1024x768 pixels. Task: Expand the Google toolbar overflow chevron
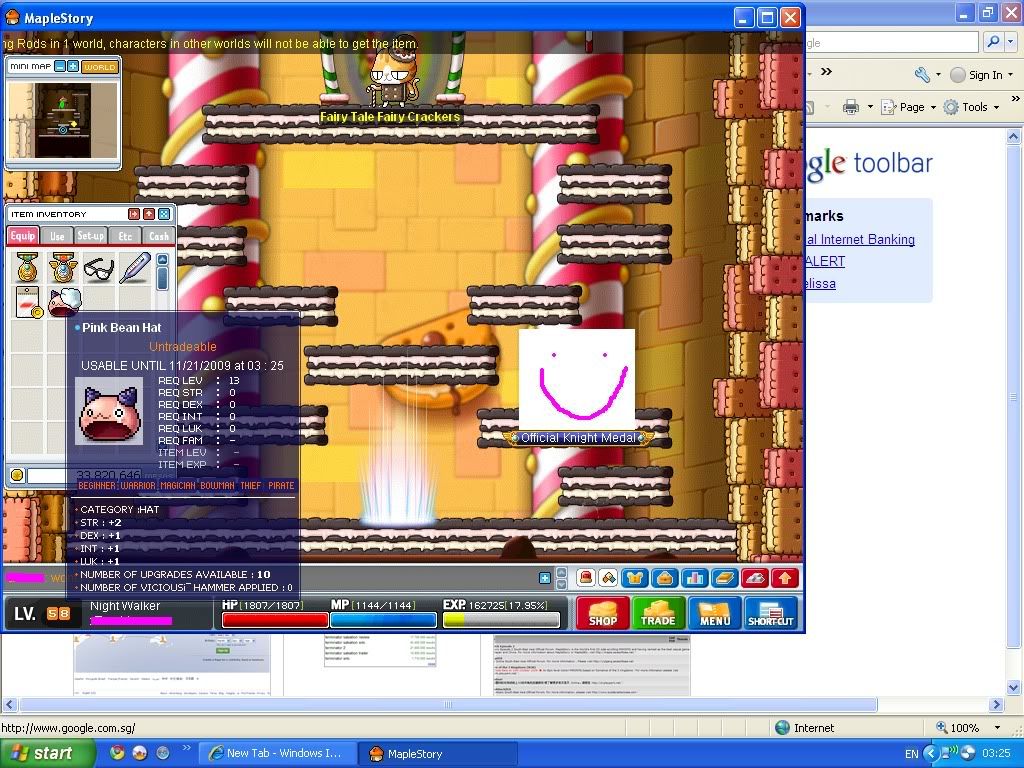click(827, 71)
